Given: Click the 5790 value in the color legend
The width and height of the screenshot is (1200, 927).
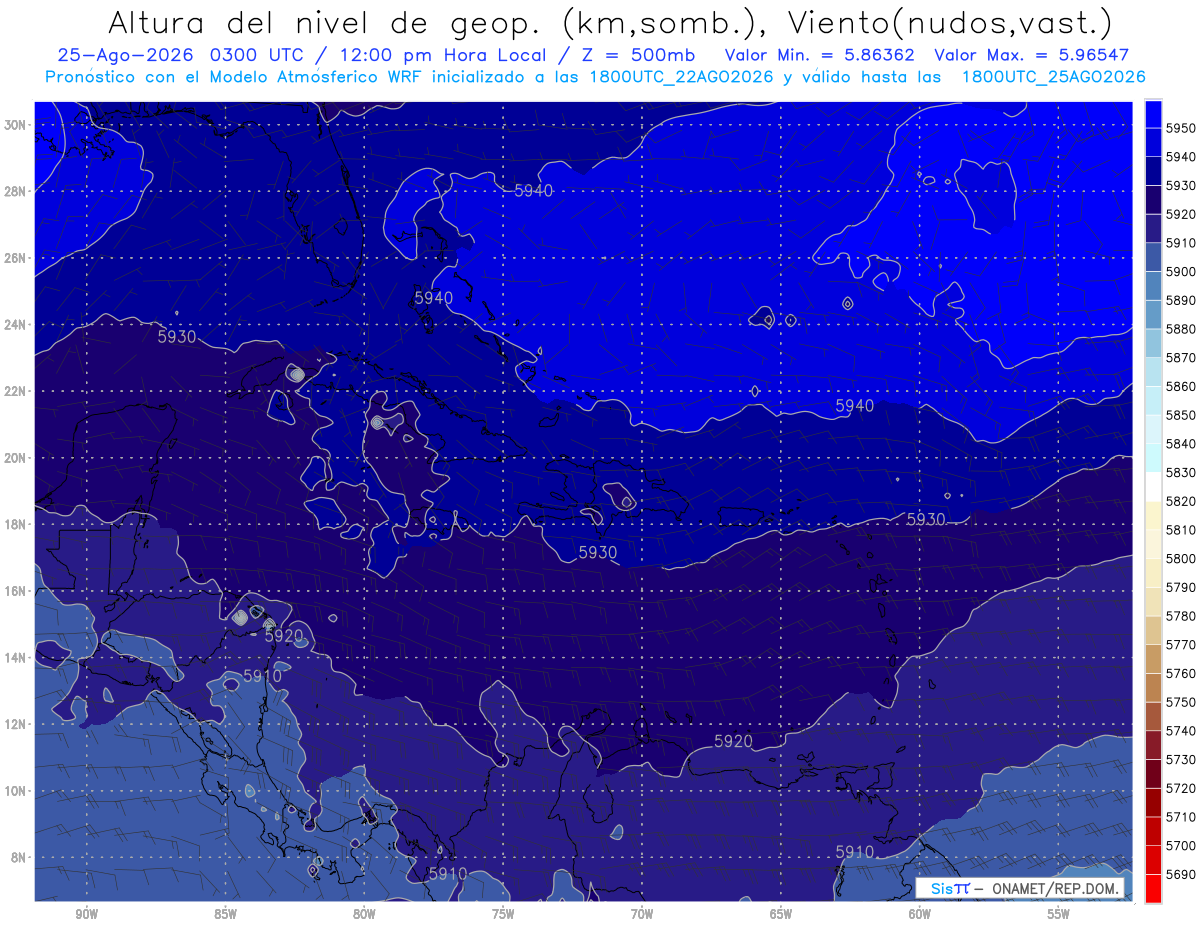Looking at the screenshot, I should point(1181,587).
